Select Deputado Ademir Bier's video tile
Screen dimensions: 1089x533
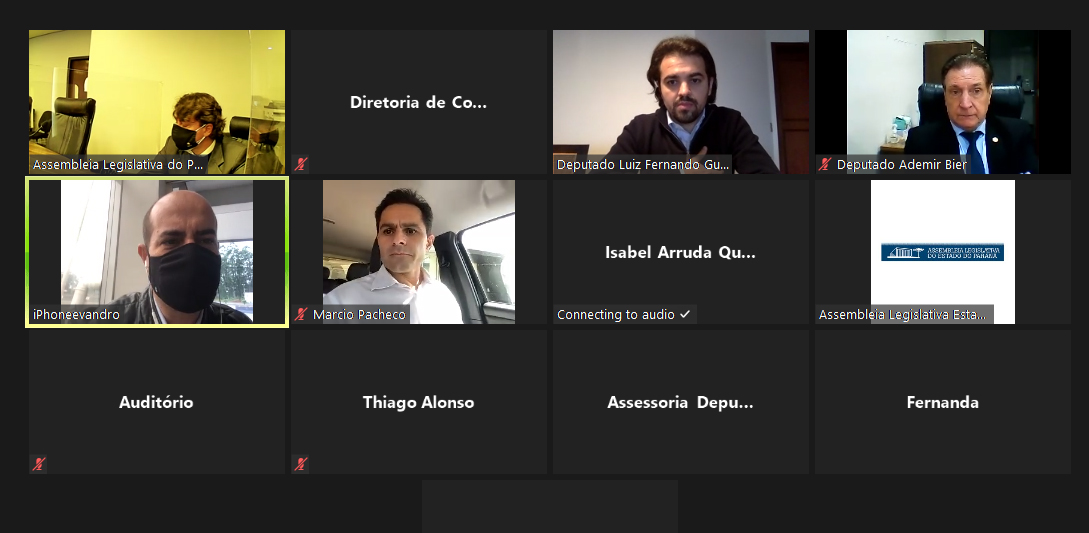click(x=942, y=101)
